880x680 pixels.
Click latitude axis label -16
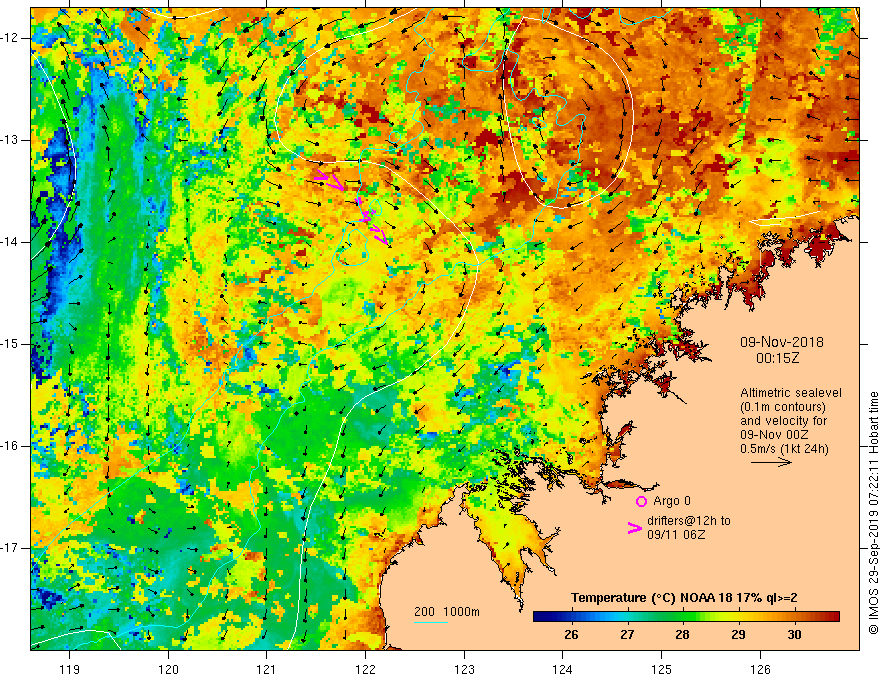[10, 447]
